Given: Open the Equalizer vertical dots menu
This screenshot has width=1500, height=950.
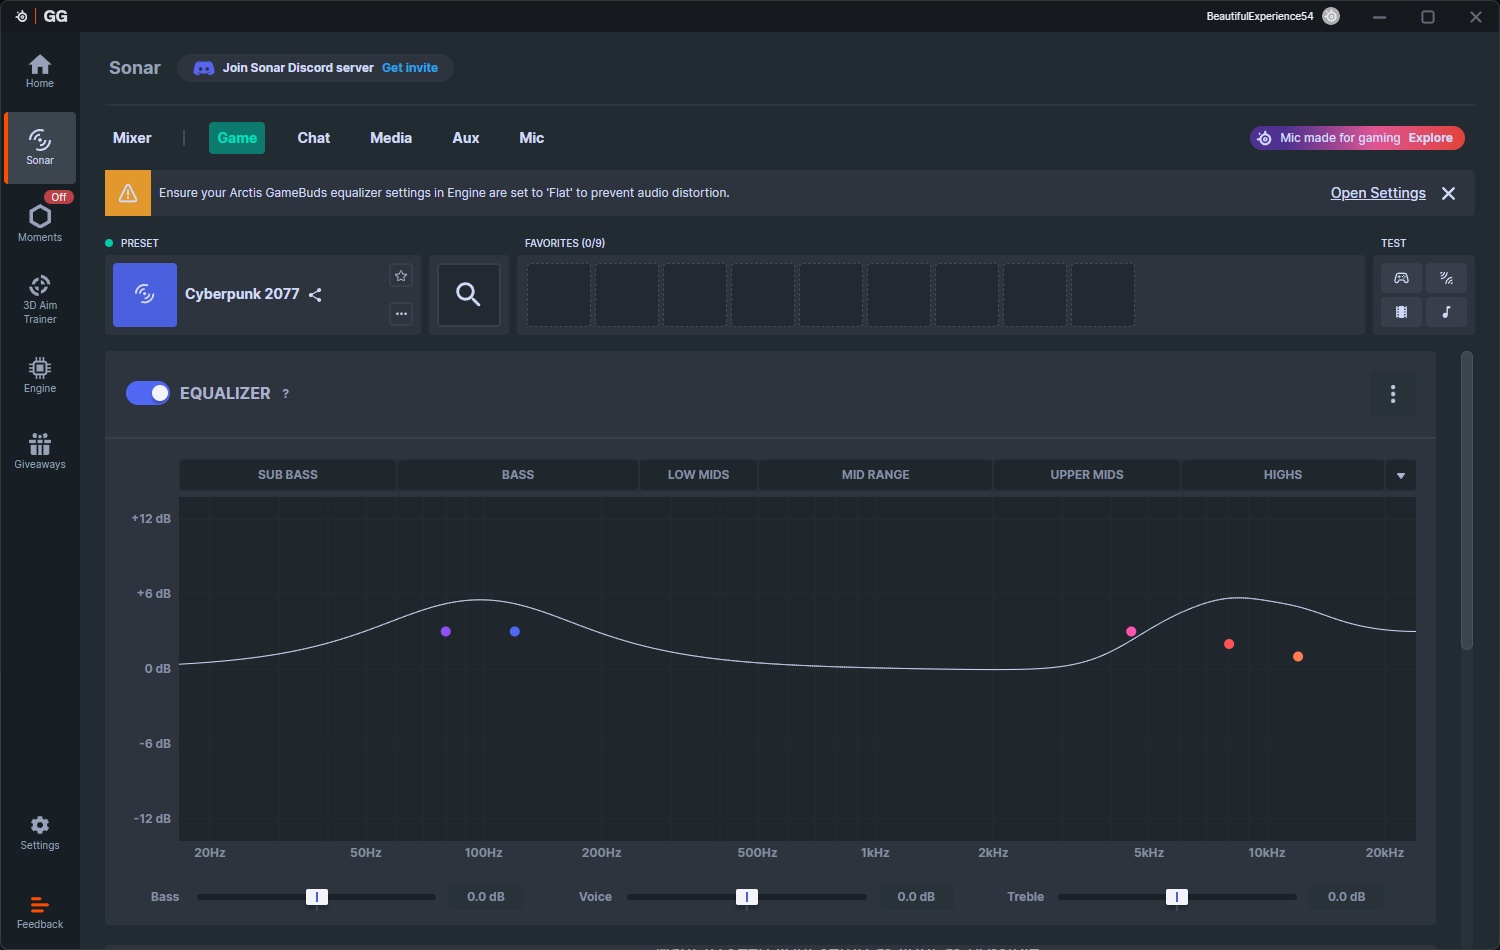Looking at the screenshot, I should click(x=1392, y=394).
